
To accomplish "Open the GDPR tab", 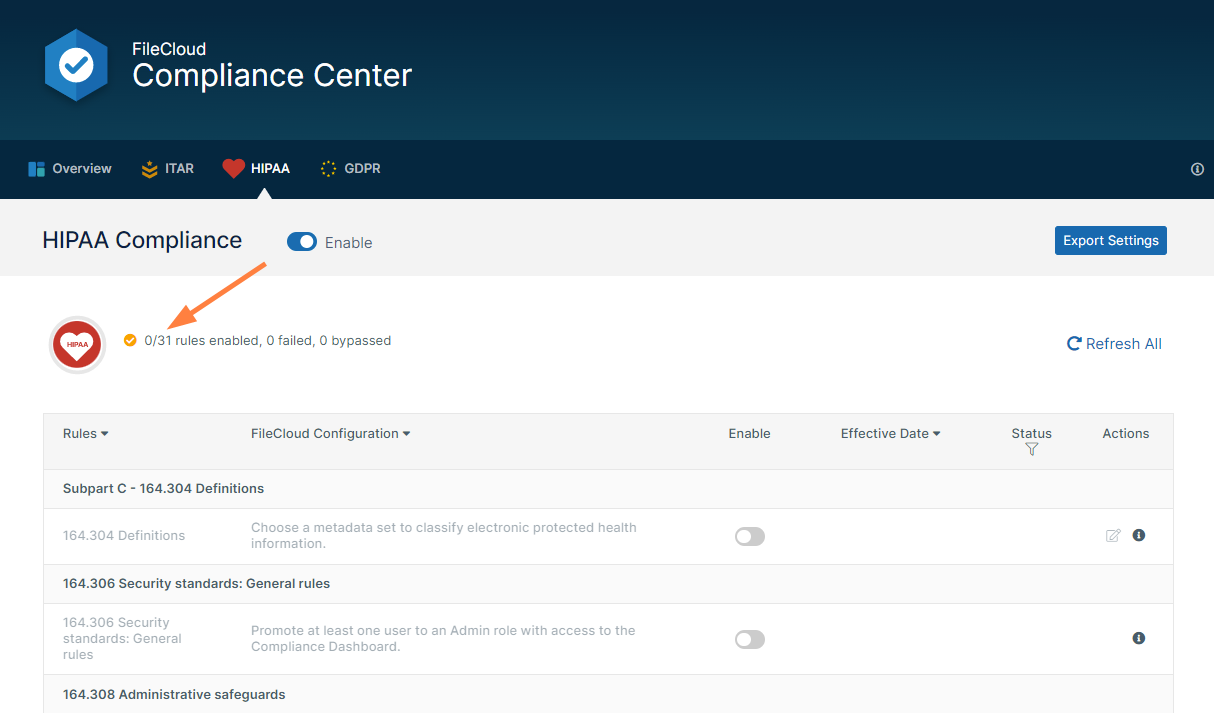I will [x=350, y=169].
